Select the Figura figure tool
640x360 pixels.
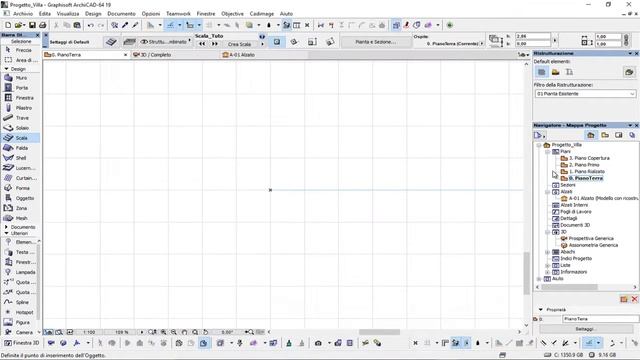tap(20, 322)
